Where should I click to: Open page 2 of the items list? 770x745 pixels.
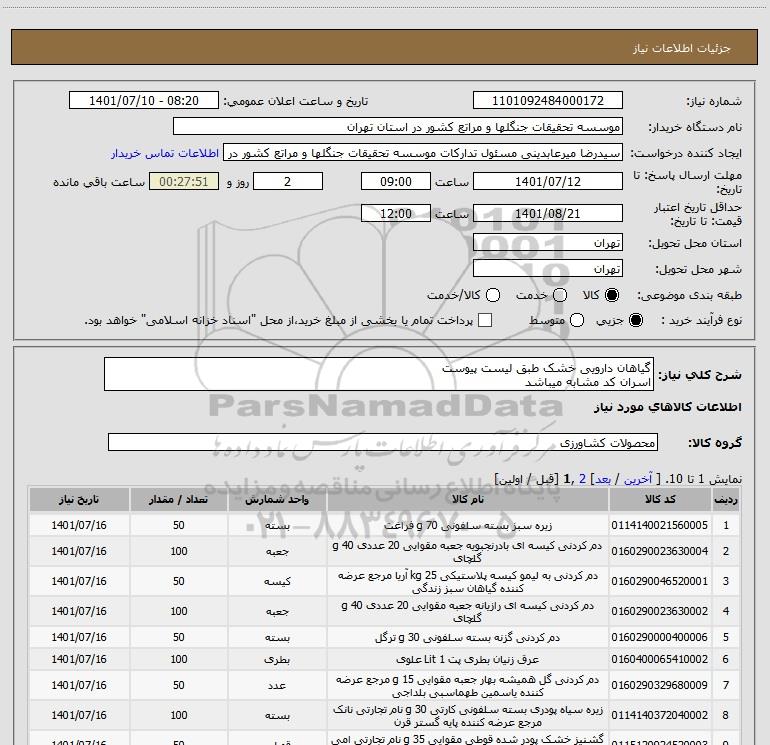click(582, 479)
